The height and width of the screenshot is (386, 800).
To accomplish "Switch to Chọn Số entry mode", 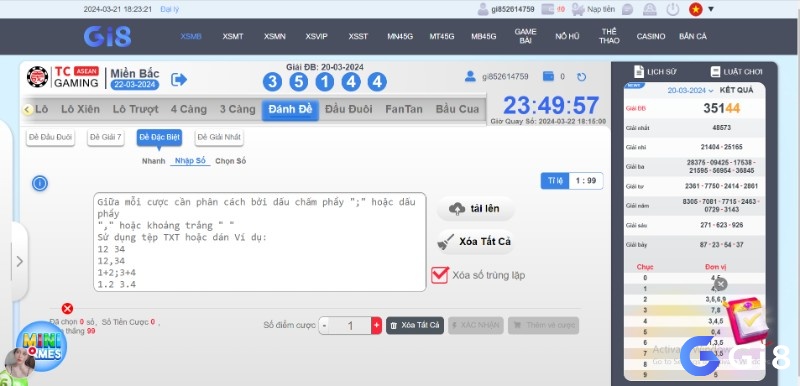I will coord(231,161).
